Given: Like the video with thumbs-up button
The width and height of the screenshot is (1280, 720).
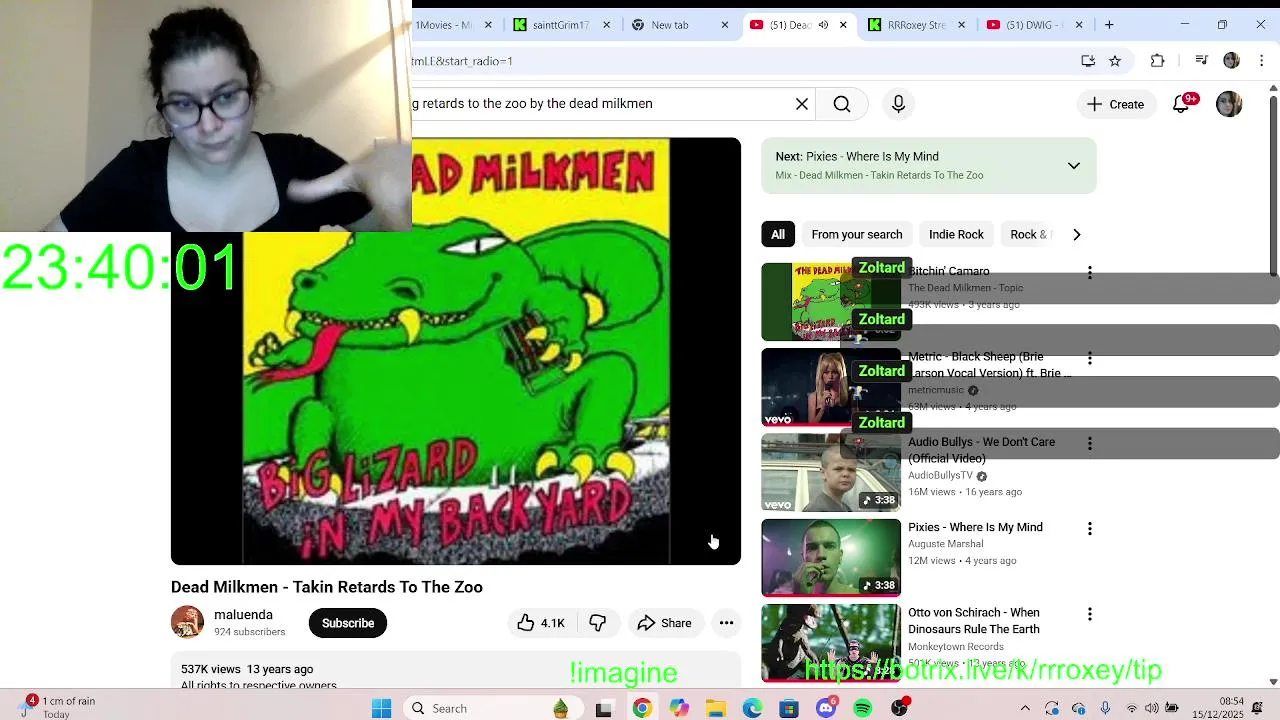Looking at the screenshot, I should [x=541, y=623].
